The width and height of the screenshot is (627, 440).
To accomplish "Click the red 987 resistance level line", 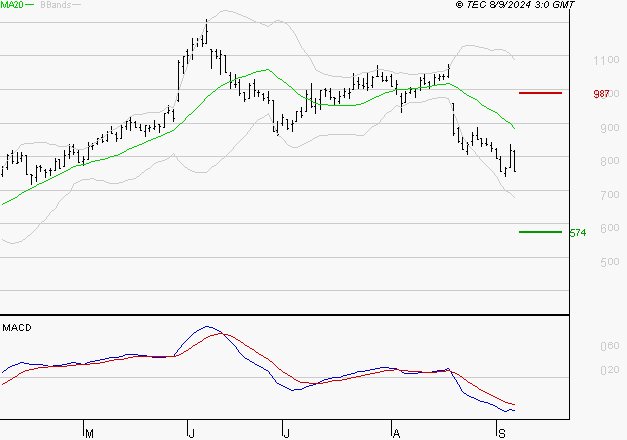I will click(540, 93).
